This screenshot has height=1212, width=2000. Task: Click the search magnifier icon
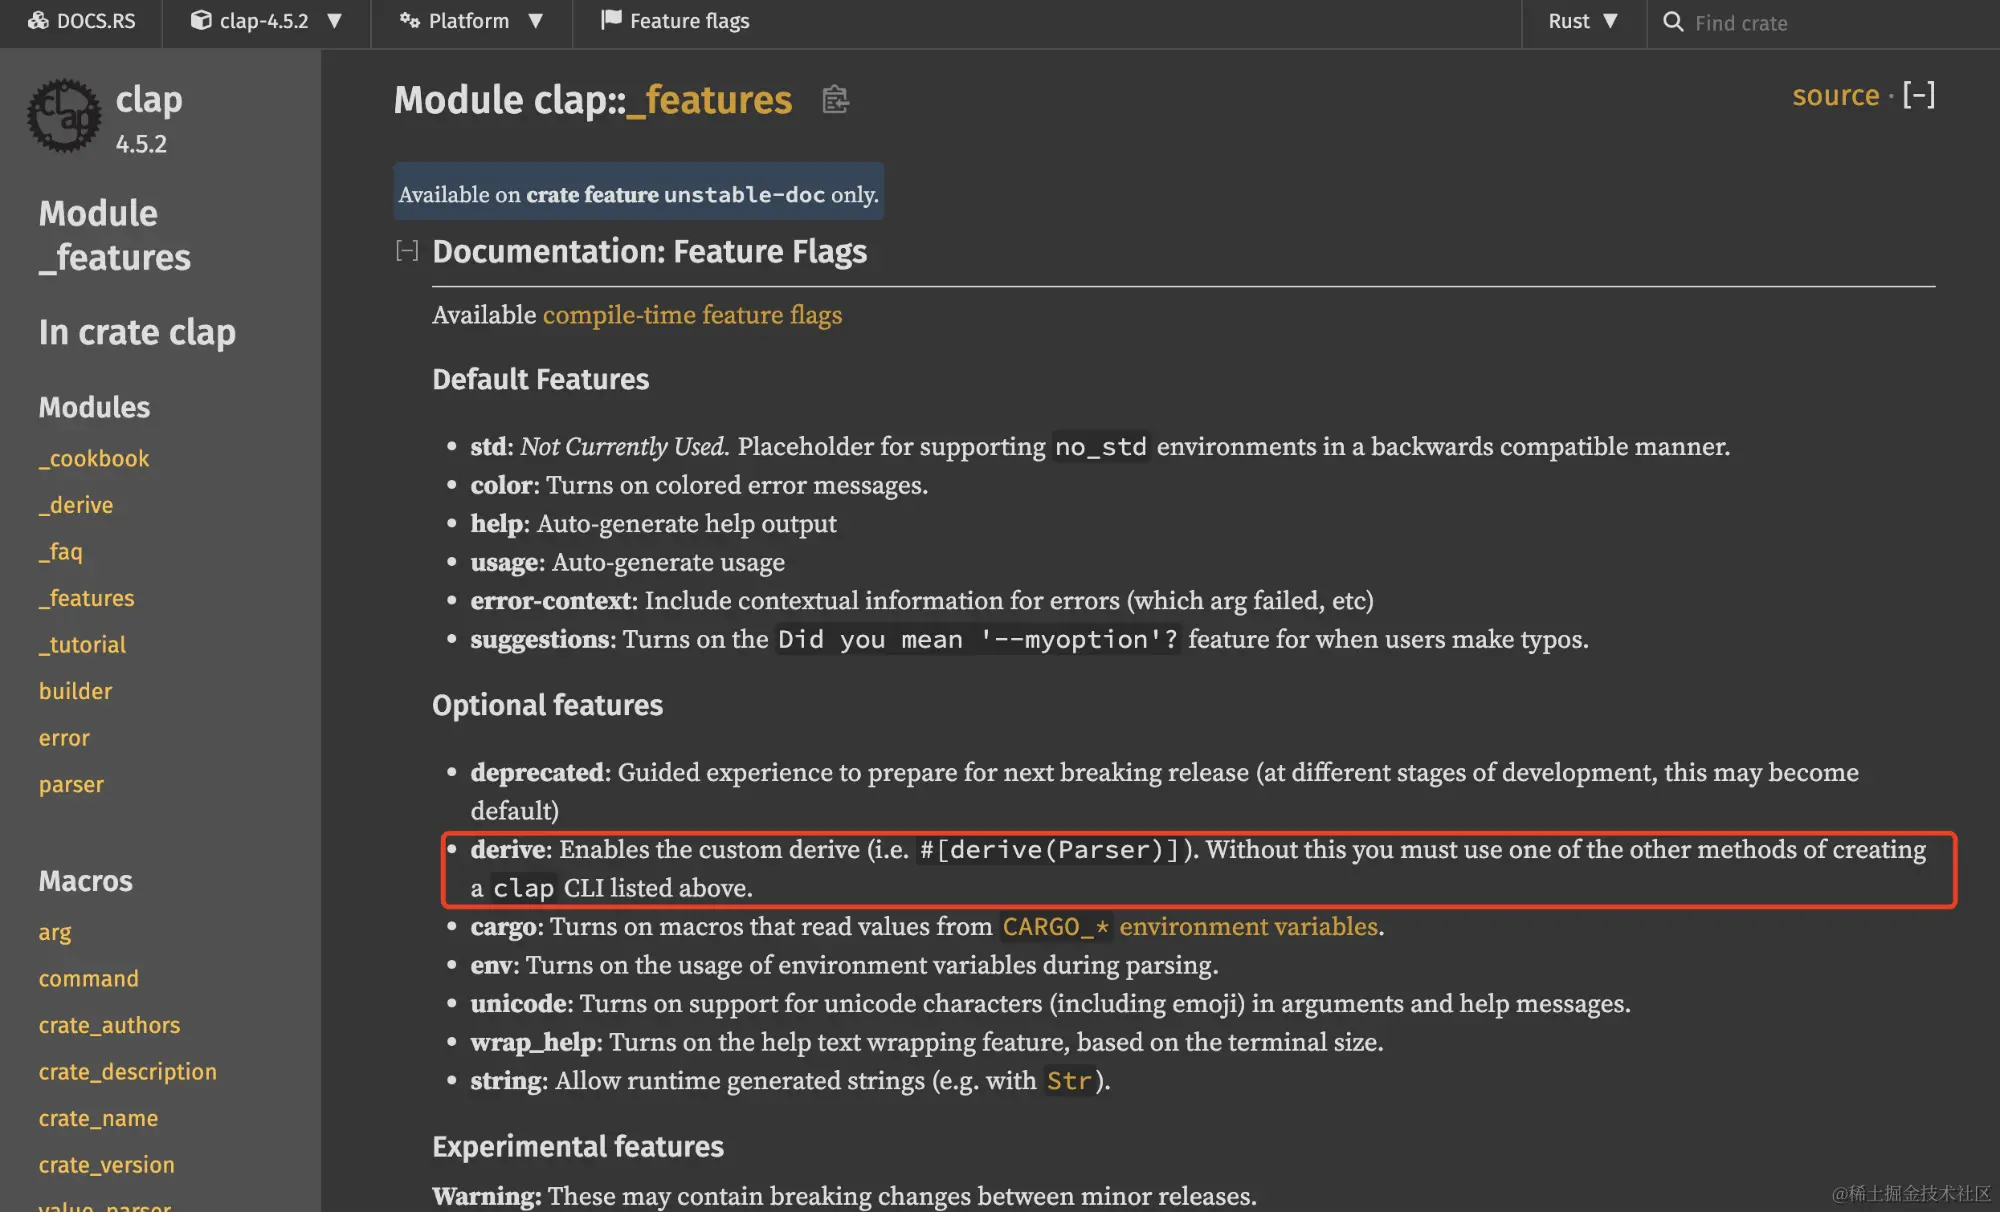1672,22
